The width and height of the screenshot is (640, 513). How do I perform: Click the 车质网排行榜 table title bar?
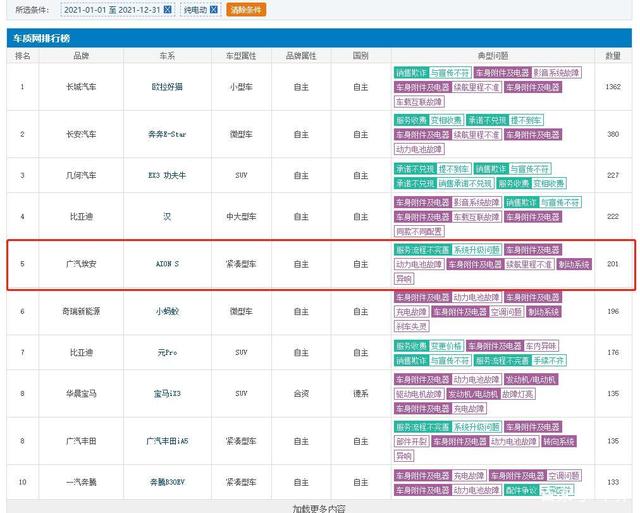coord(319,38)
